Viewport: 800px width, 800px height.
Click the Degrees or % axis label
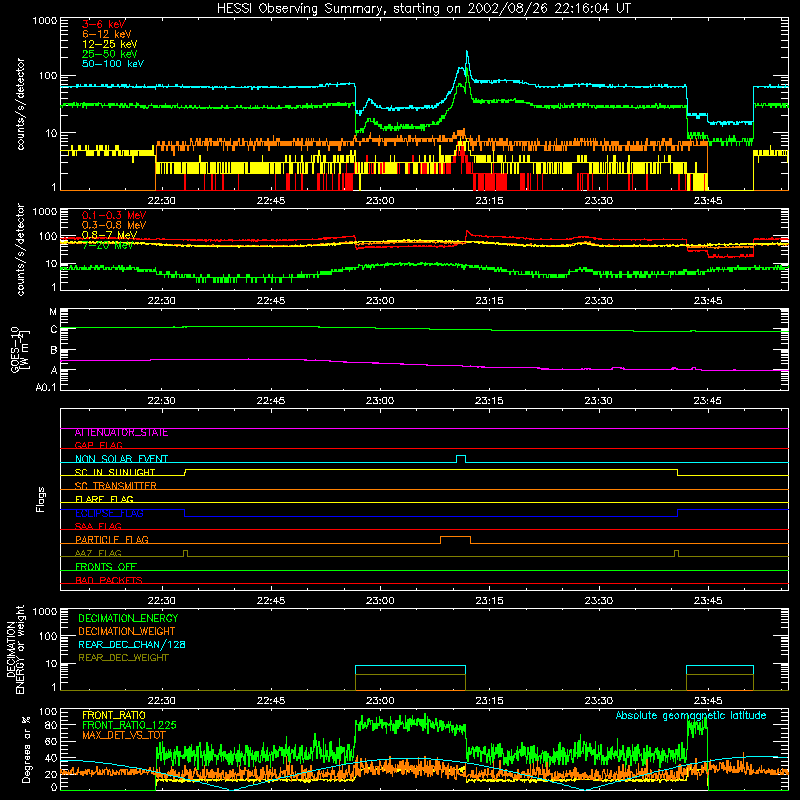click(x=26, y=749)
